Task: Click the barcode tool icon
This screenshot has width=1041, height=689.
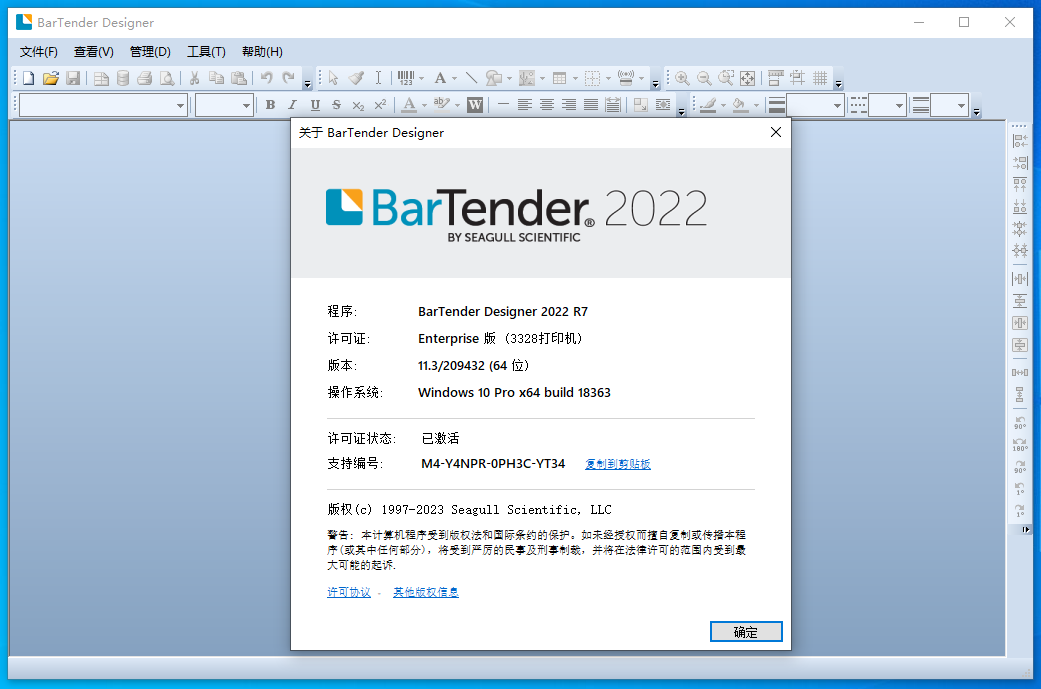Action: [x=406, y=78]
